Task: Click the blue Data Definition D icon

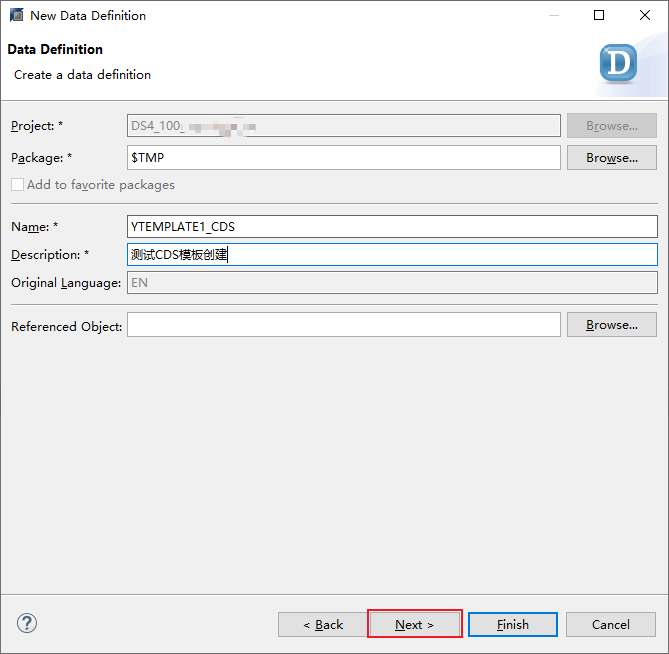Action: click(618, 63)
